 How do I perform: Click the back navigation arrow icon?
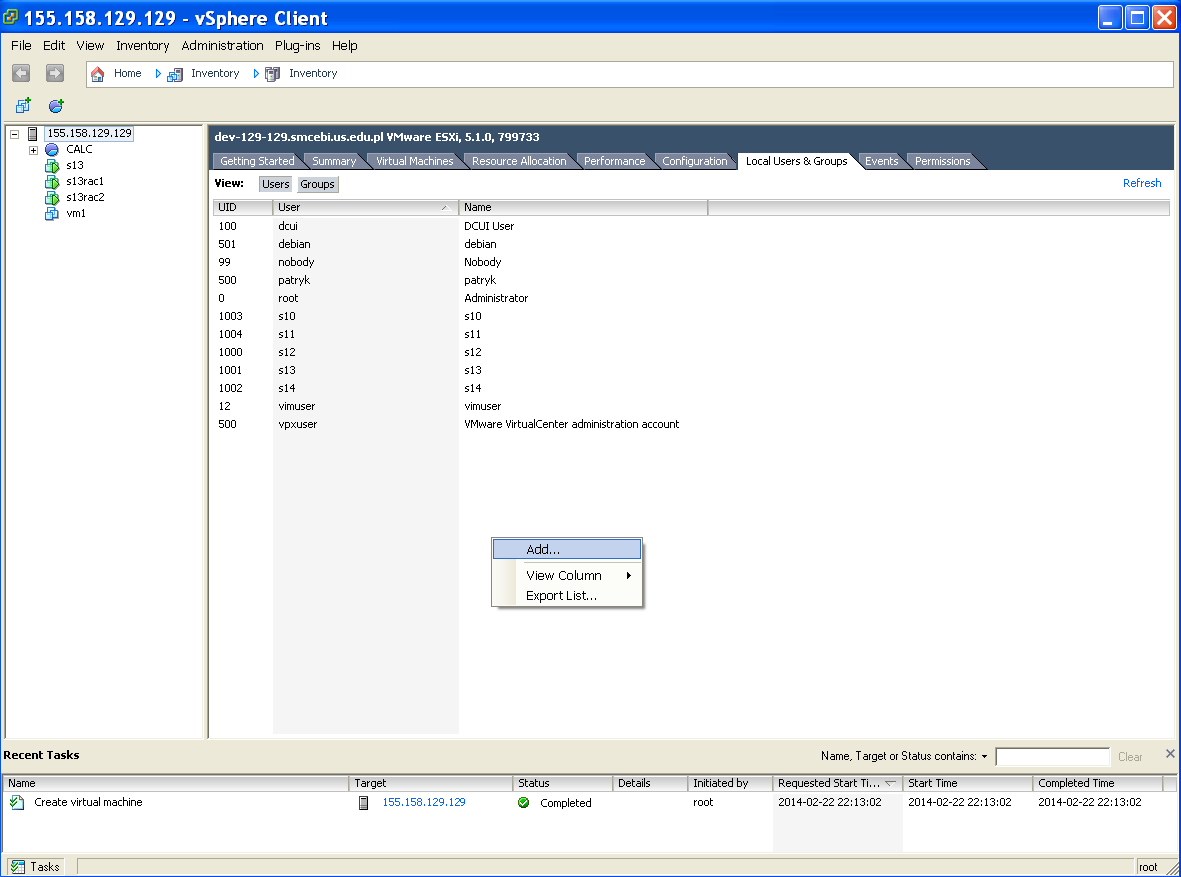pos(21,73)
